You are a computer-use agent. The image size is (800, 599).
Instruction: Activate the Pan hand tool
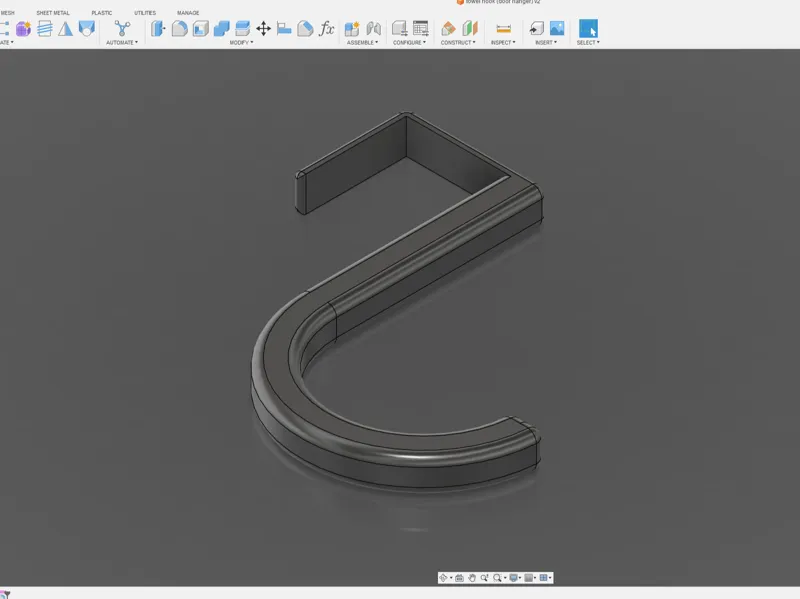472,578
